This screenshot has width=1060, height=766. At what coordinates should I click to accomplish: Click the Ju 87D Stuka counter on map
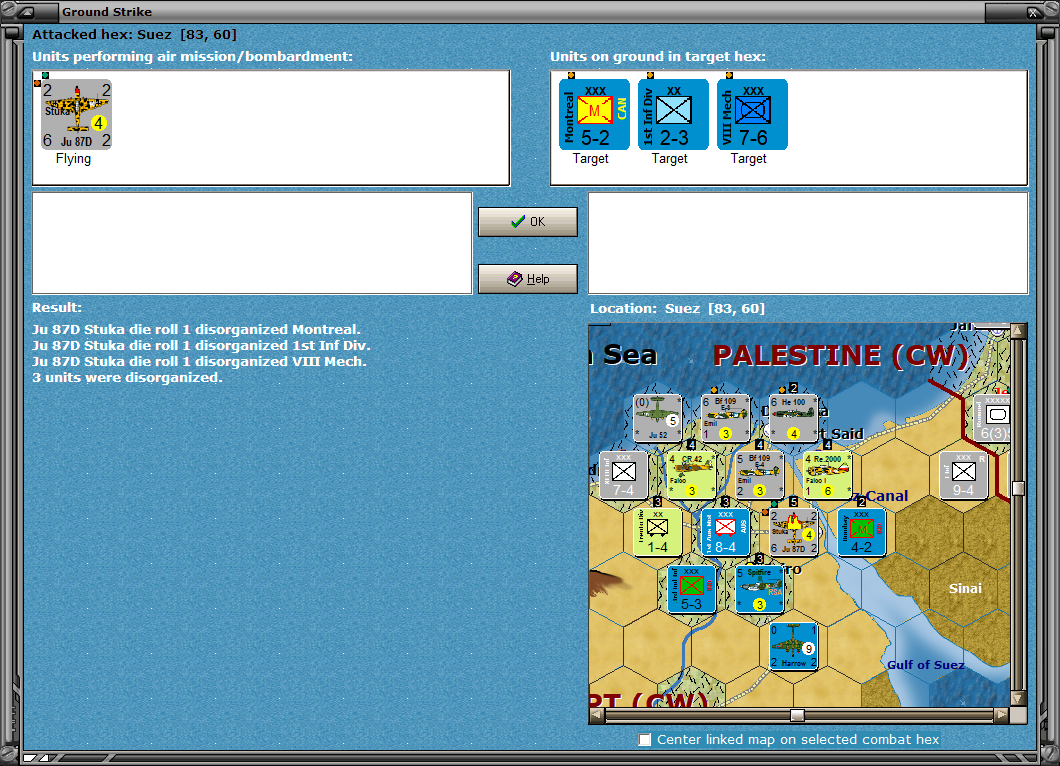coord(794,532)
